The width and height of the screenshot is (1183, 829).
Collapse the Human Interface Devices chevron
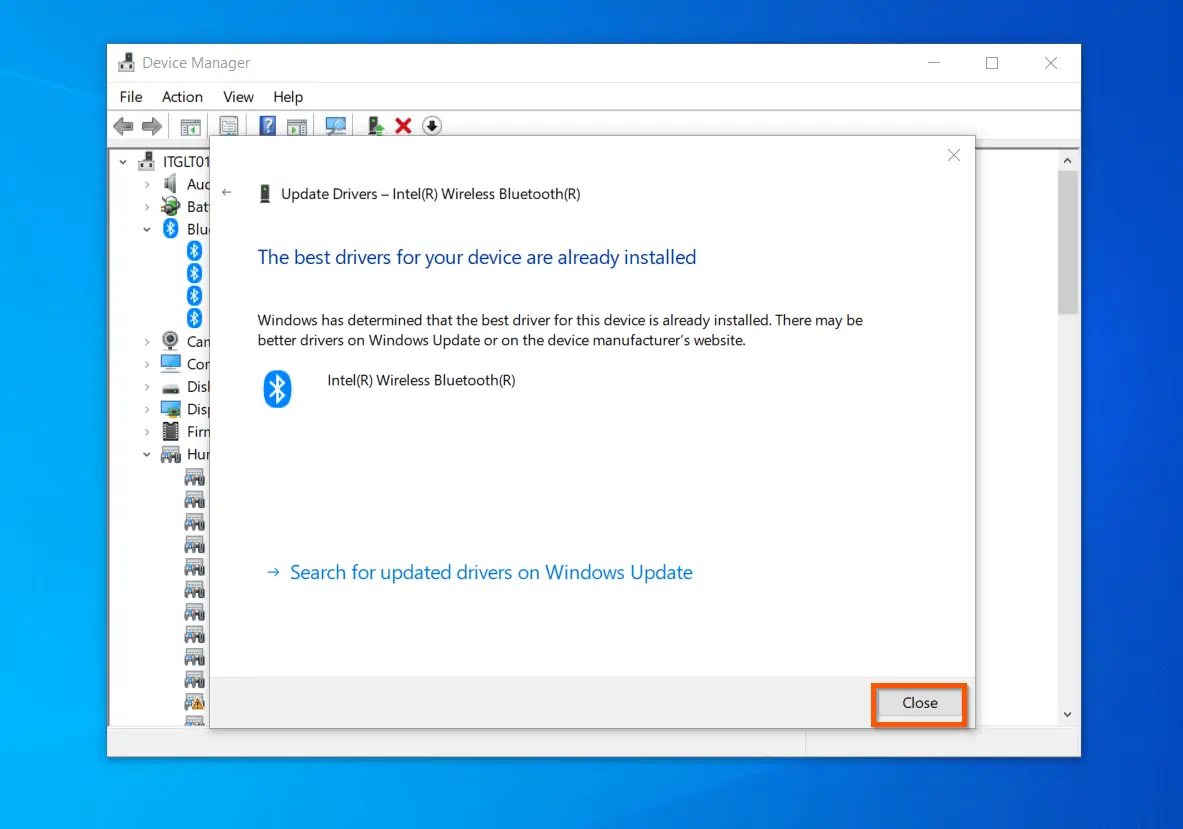(x=147, y=455)
